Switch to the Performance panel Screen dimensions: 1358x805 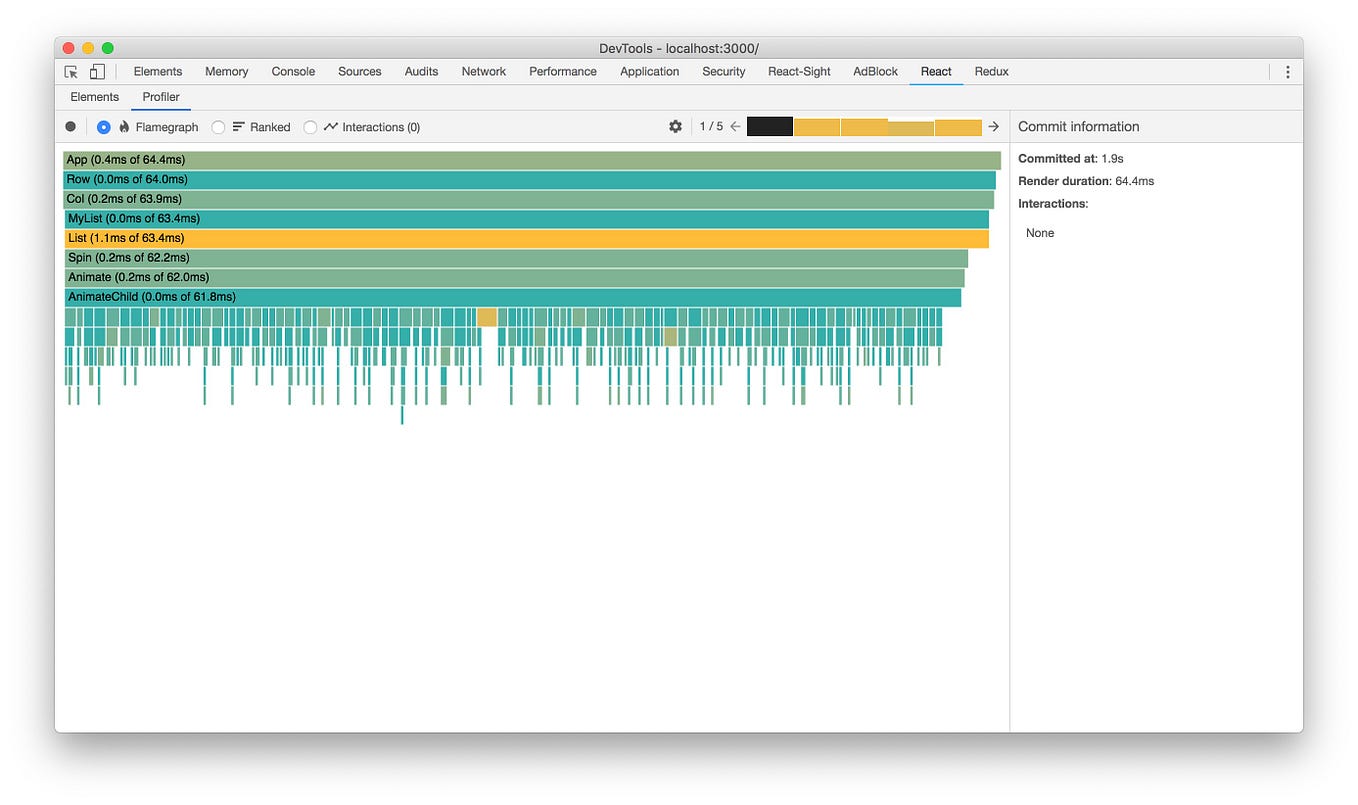562,71
